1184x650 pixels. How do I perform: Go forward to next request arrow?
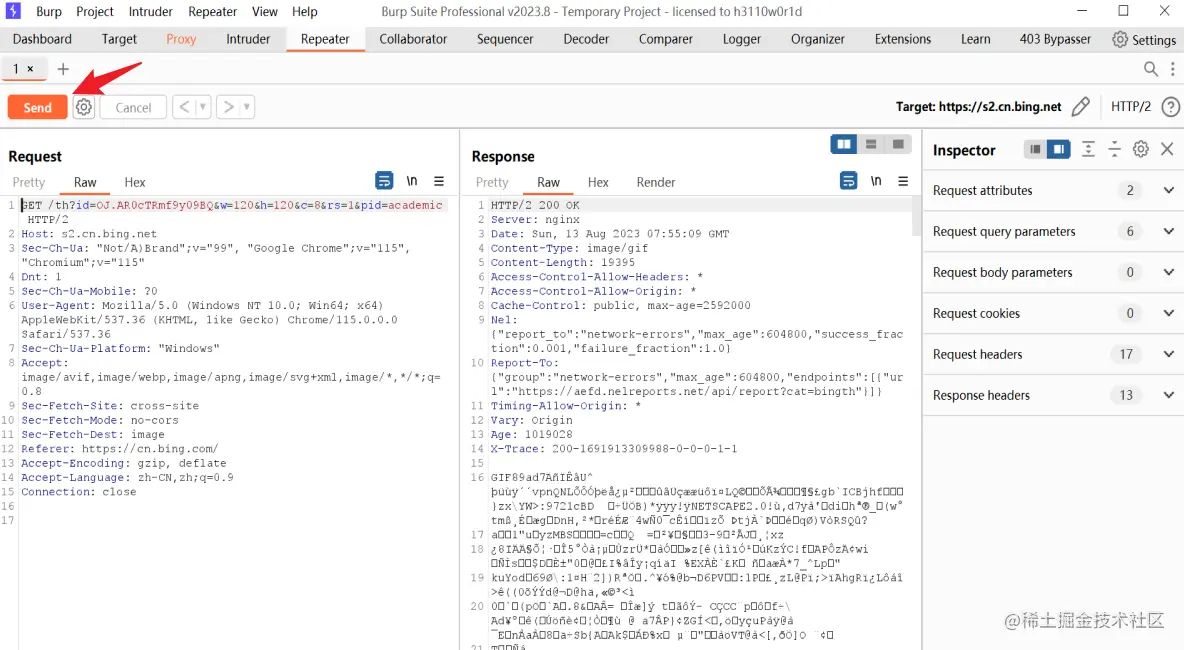(228, 107)
